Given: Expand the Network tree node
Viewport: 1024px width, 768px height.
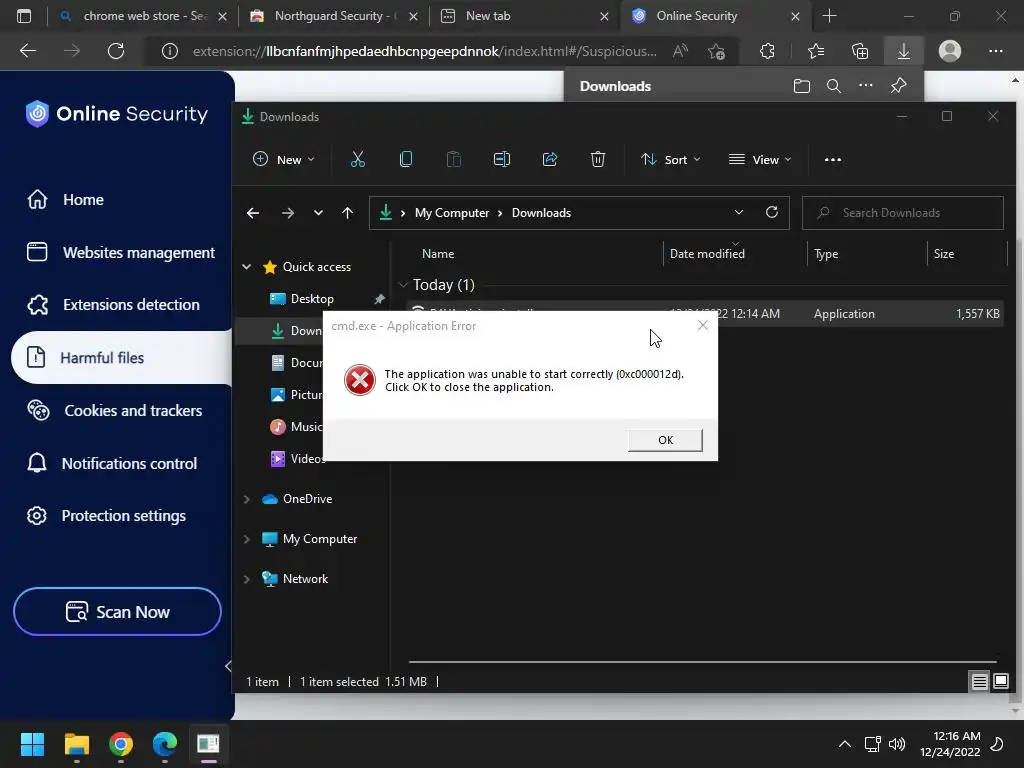Looking at the screenshot, I should (x=247, y=579).
